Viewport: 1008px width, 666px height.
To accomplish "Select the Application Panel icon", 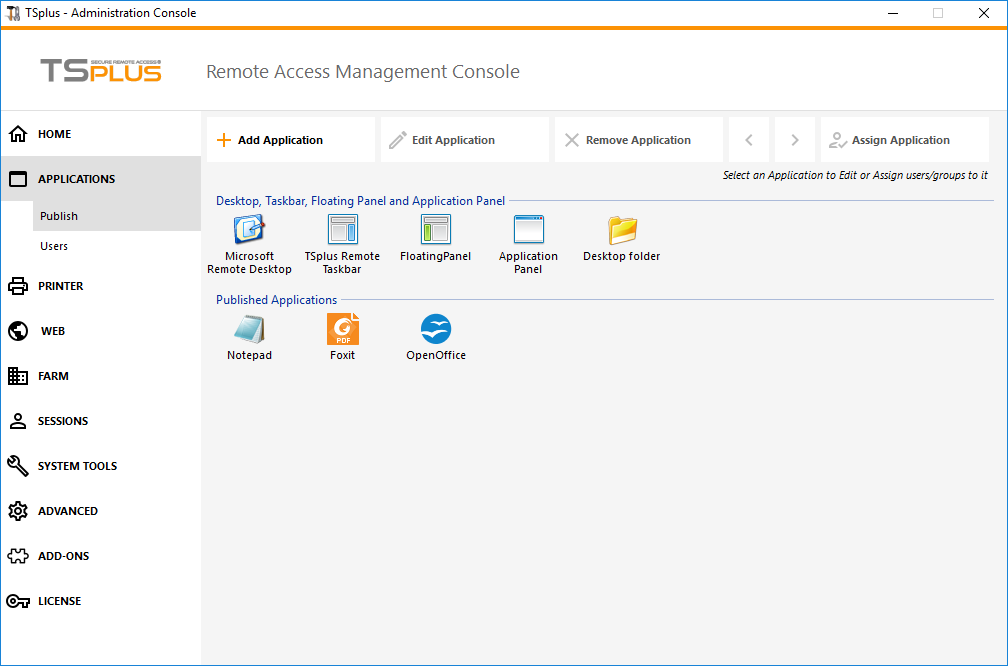I will [528, 232].
